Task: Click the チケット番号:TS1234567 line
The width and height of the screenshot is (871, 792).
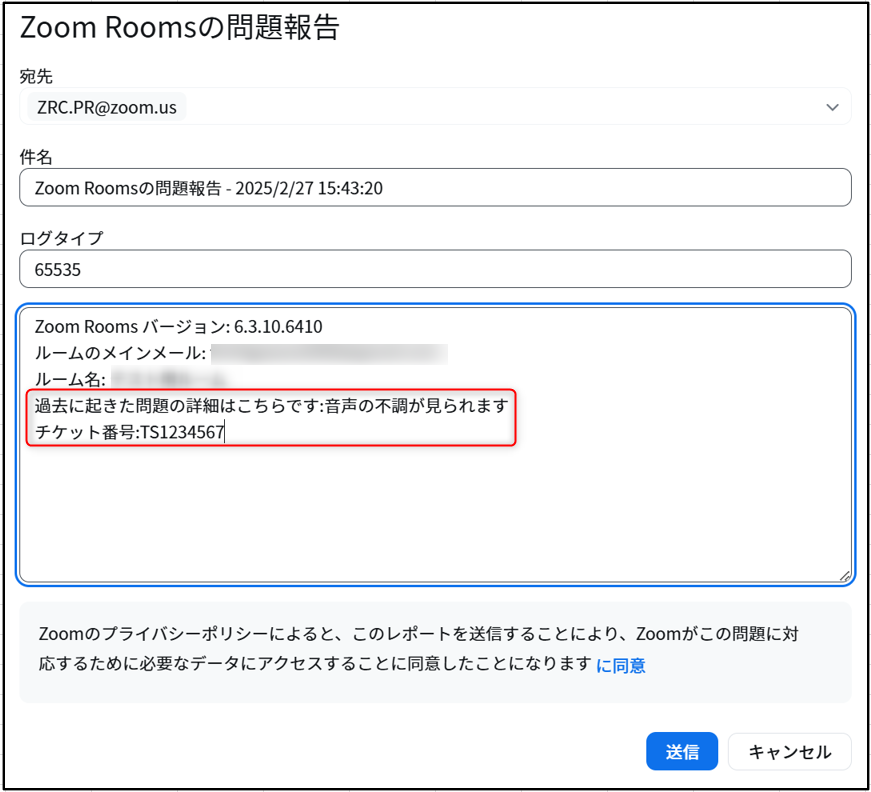Action: coord(129,432)
